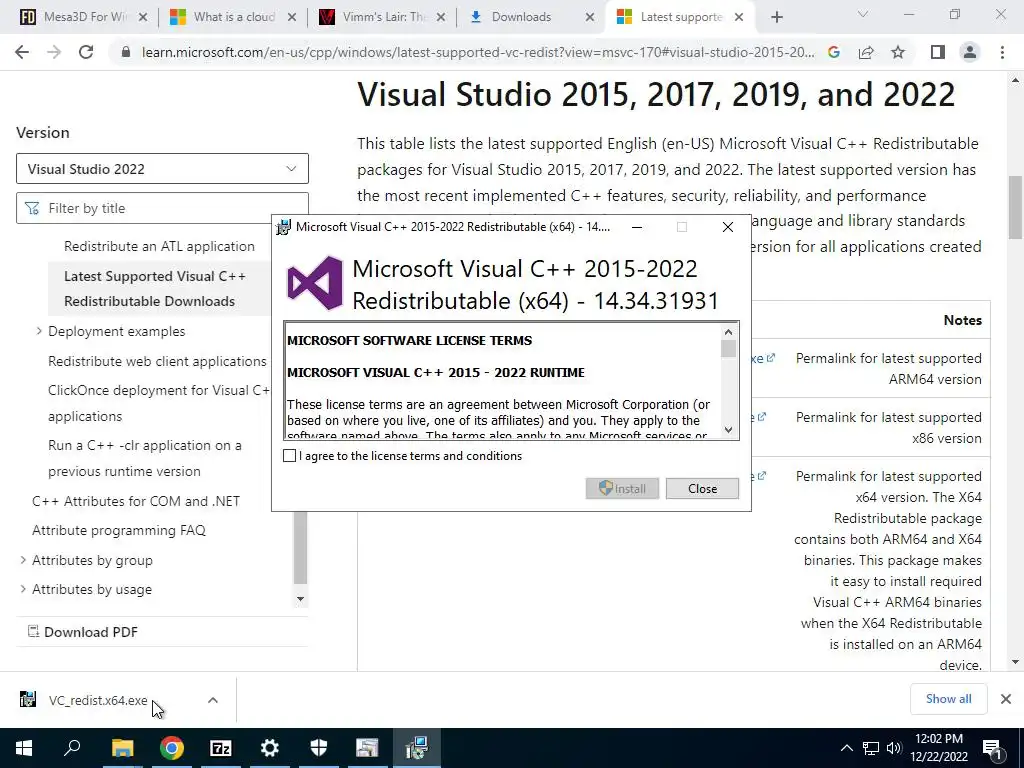The image size is (1024, 768).
Task: Open C++ Attributes for COM and .NET
Action: coord(136,501)
